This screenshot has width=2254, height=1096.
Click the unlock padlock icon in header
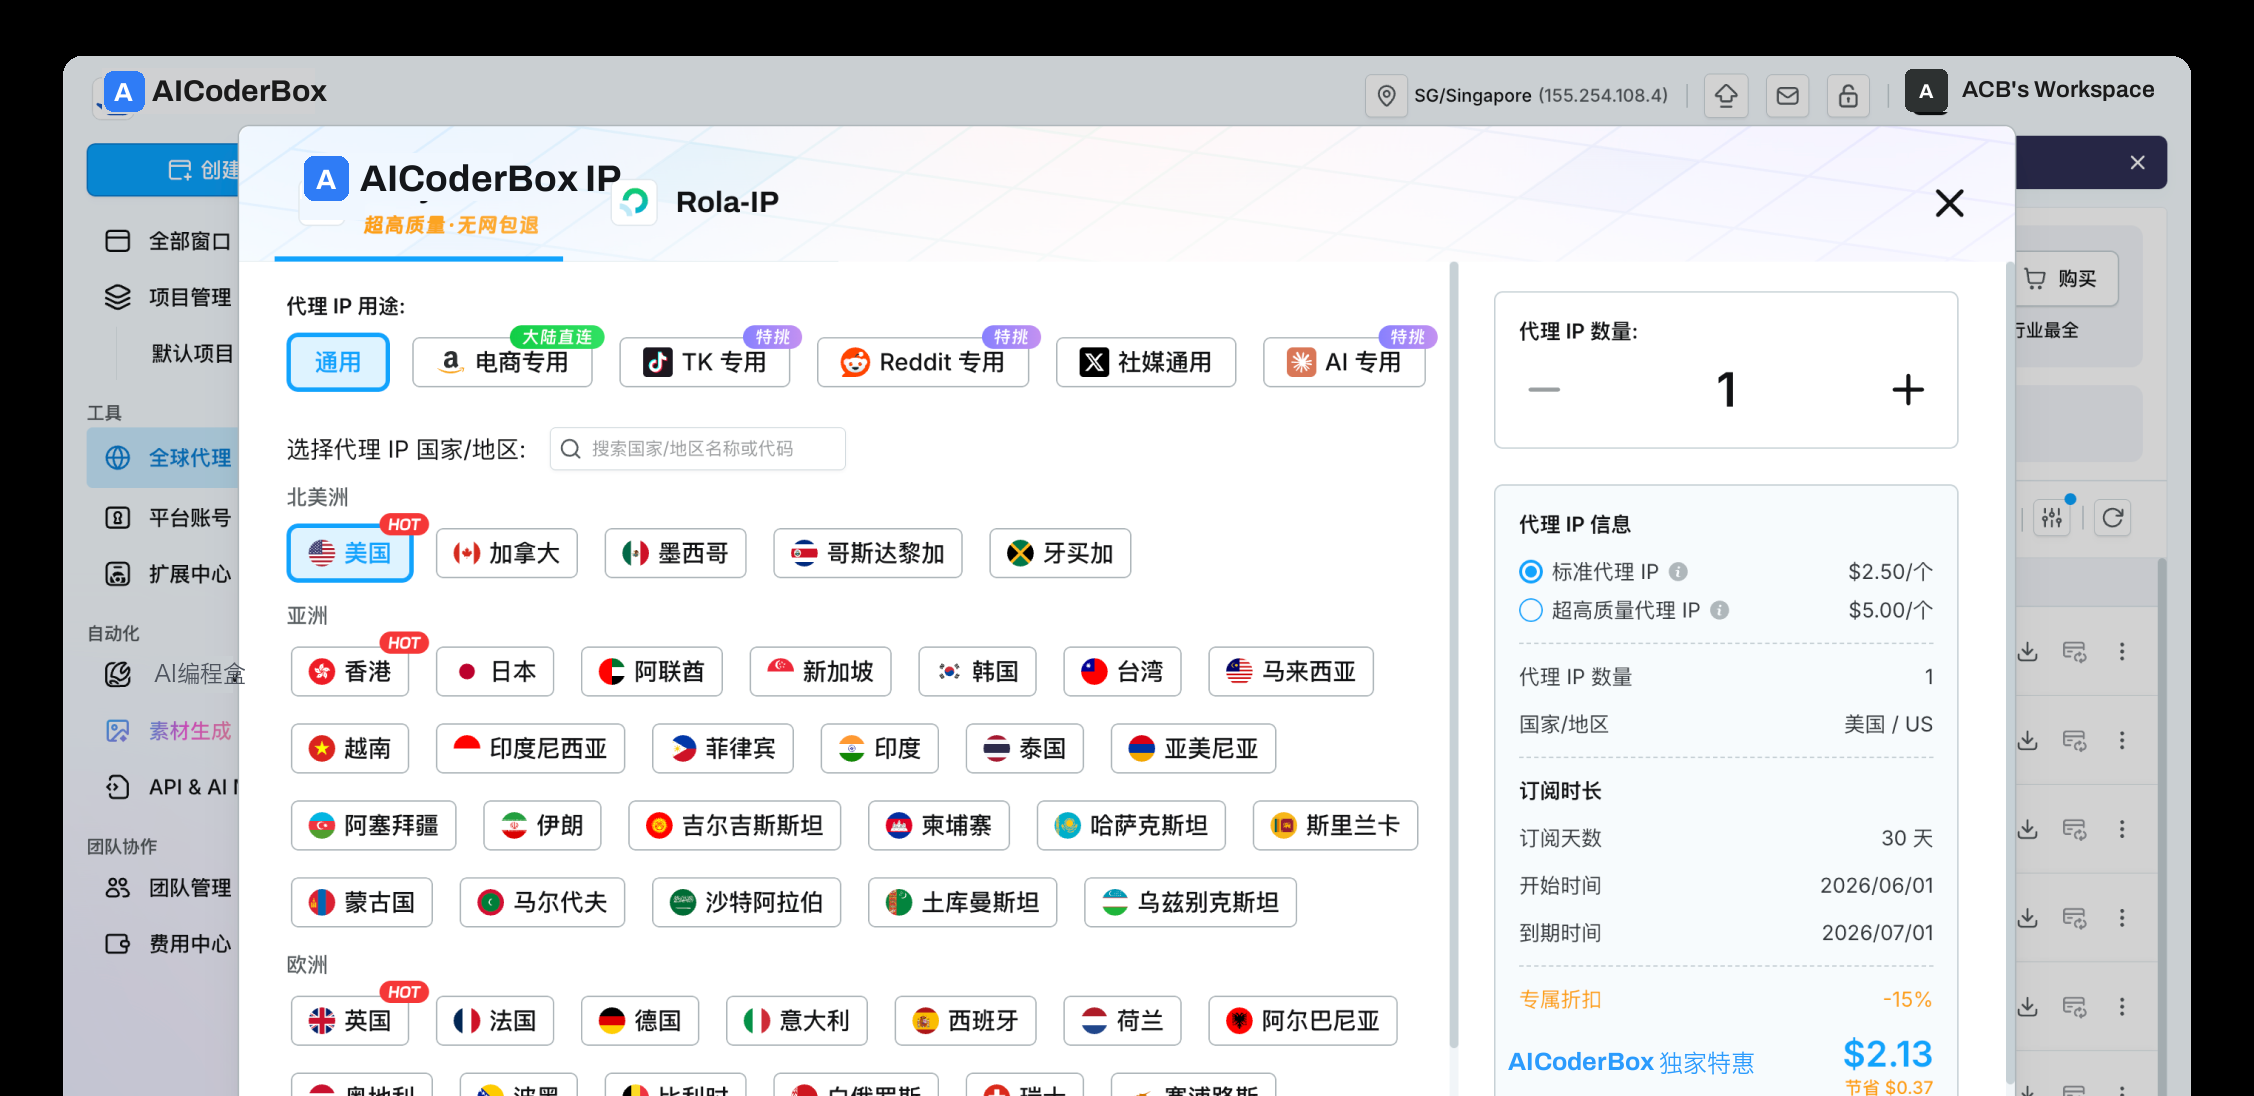click(x=1848, y=96)
